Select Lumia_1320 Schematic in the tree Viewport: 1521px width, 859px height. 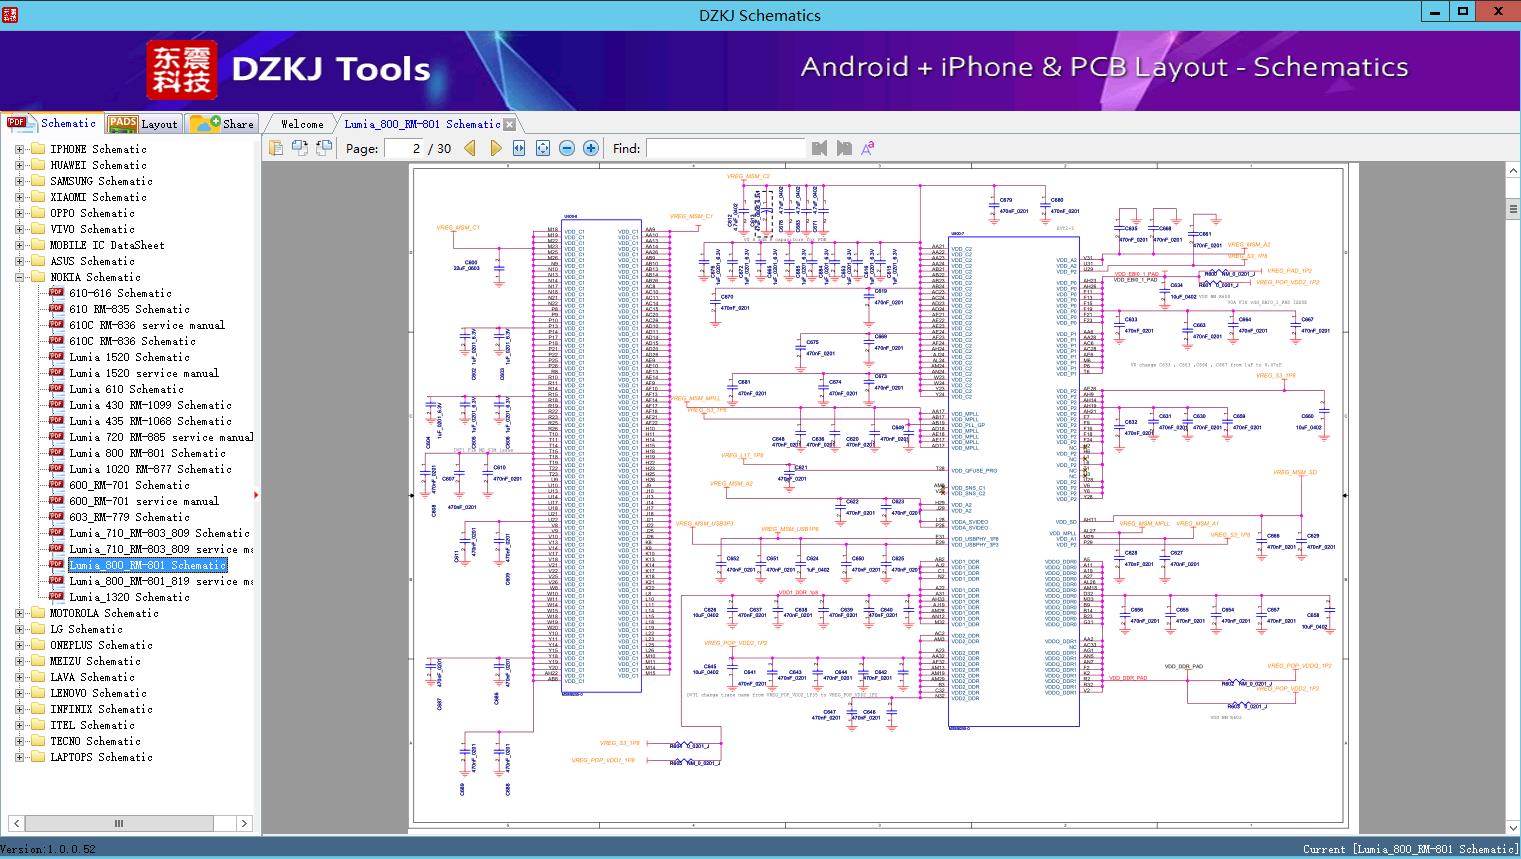(x=129, y=597)
